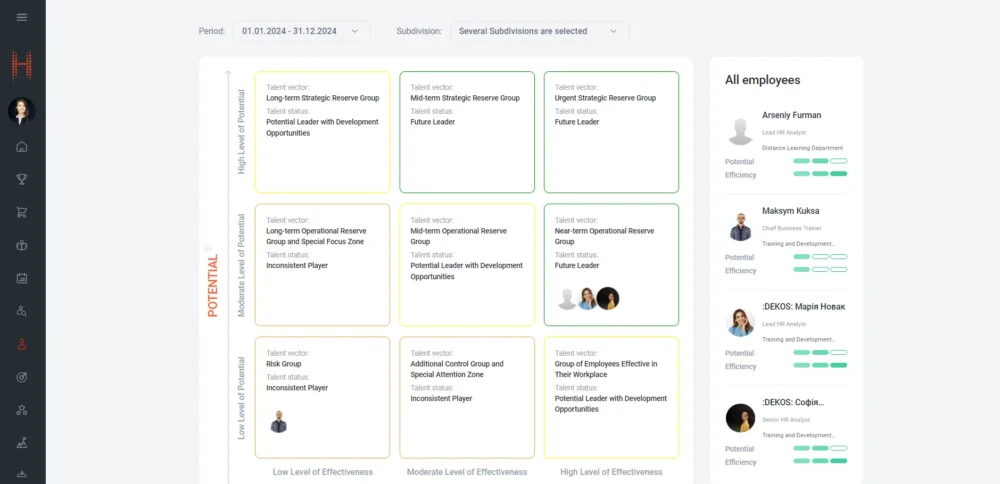Viewport: 1000px width, 484px height.
Task: Select the Mid-term Strategic Reserve Group cell
Action: pyautogui.click(x=467, y=132)
